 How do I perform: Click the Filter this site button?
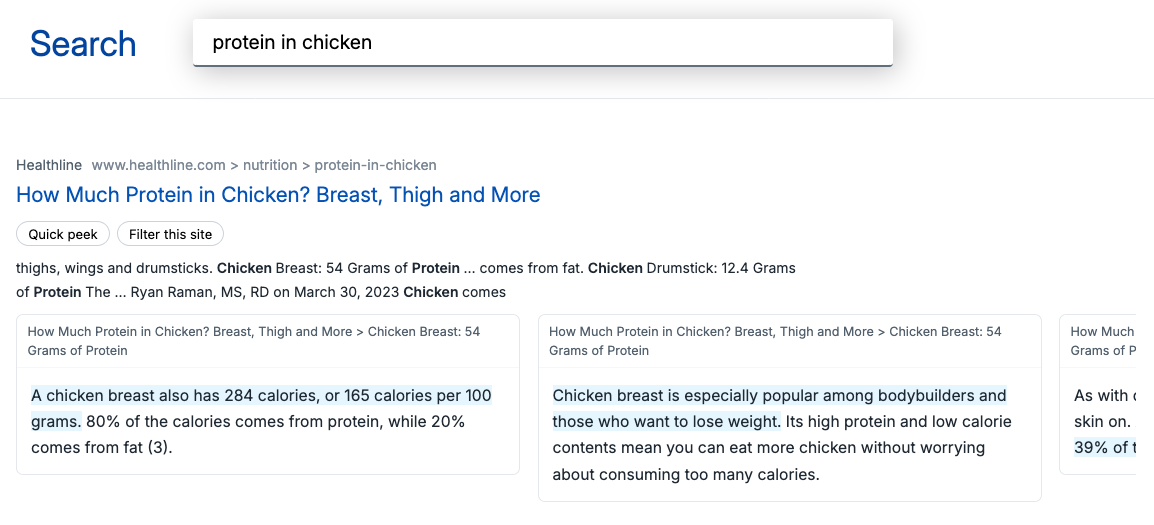(x=170, y=234)
